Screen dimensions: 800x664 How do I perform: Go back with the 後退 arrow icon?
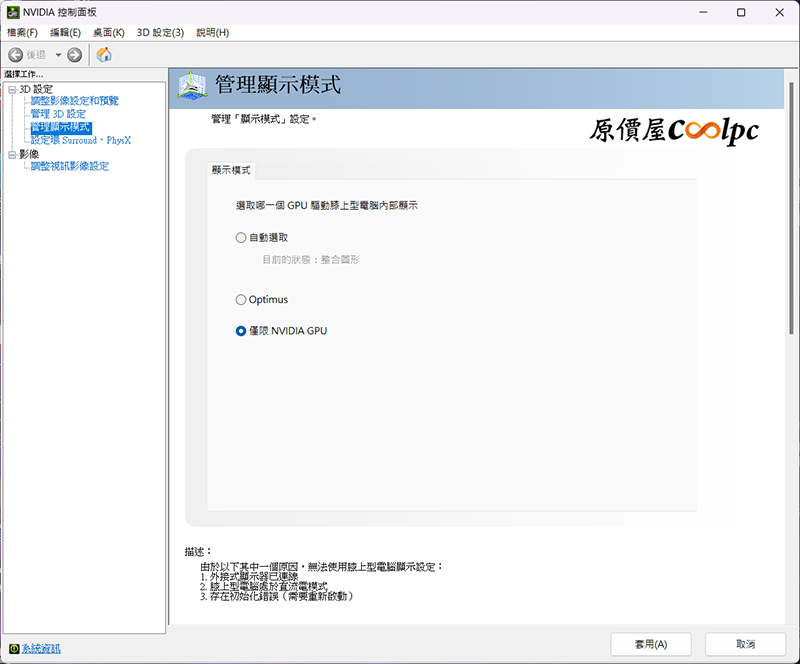[16, 55]
